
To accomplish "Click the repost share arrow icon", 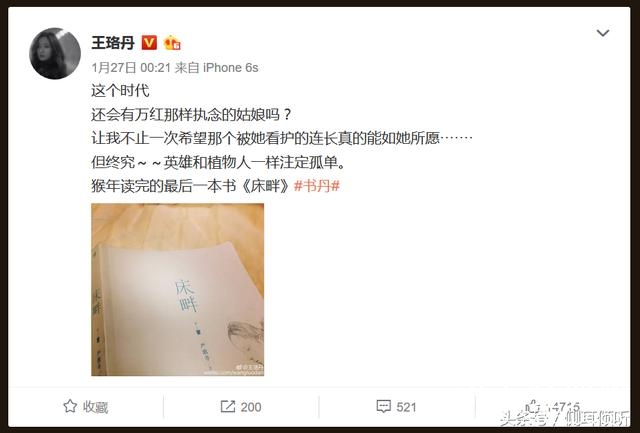I will click(227, 406).
